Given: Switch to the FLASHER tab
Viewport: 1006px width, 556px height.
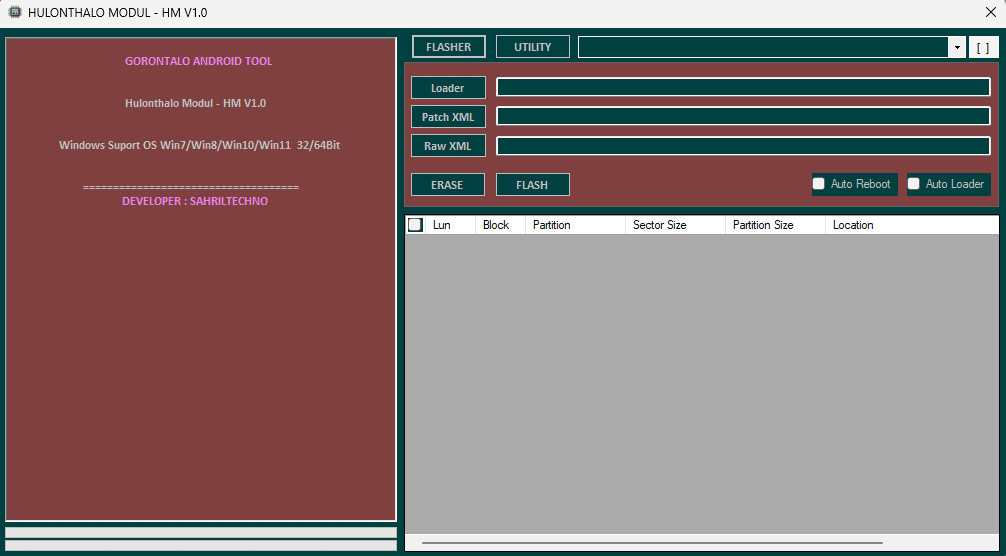Looking at the screenshot, I should 448,47.
